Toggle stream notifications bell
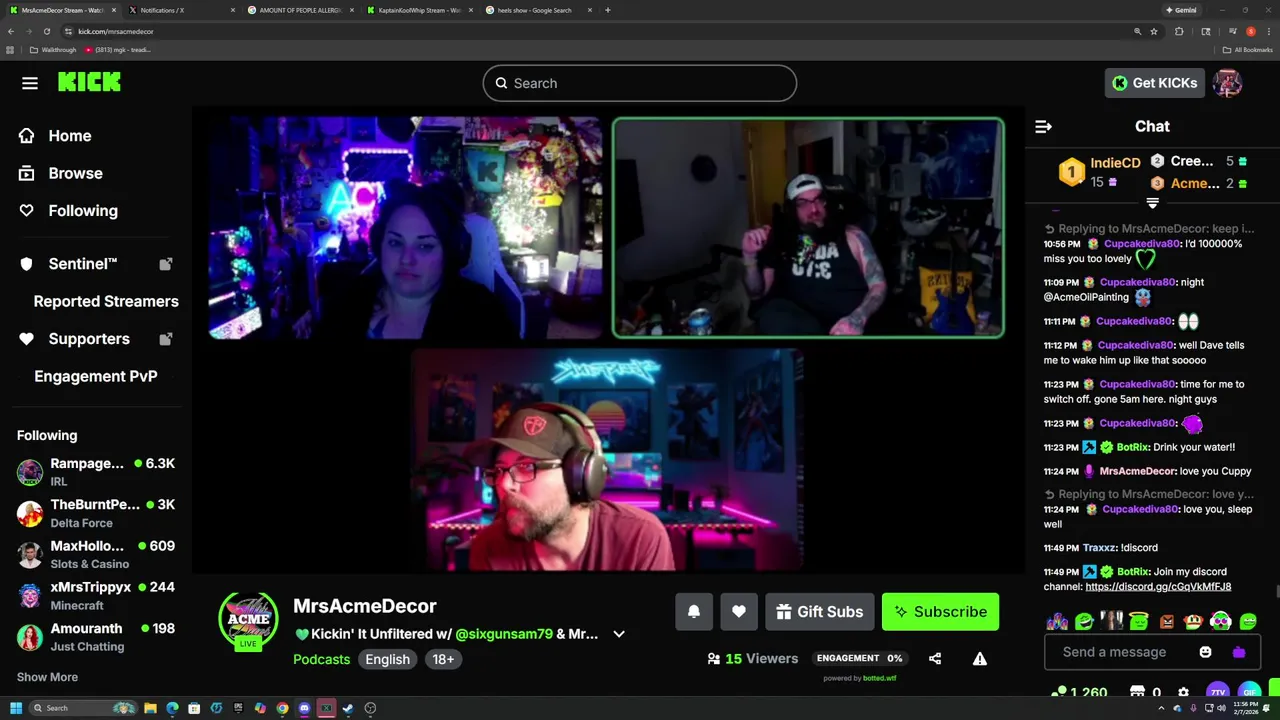1280x720 pixels. [694, 612]
